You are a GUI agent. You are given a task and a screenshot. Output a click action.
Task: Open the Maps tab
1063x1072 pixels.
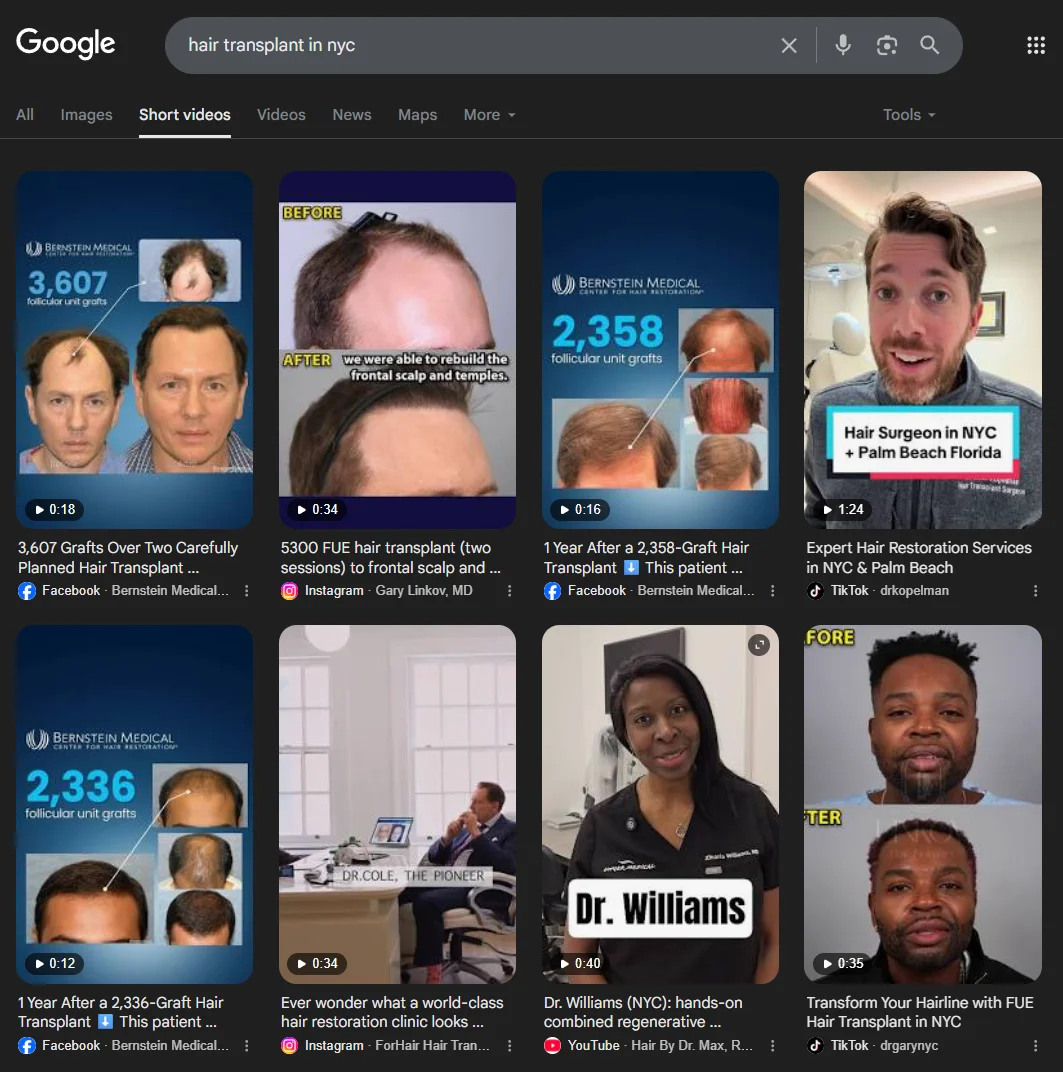pyautogui.click(x=417, y=115)
